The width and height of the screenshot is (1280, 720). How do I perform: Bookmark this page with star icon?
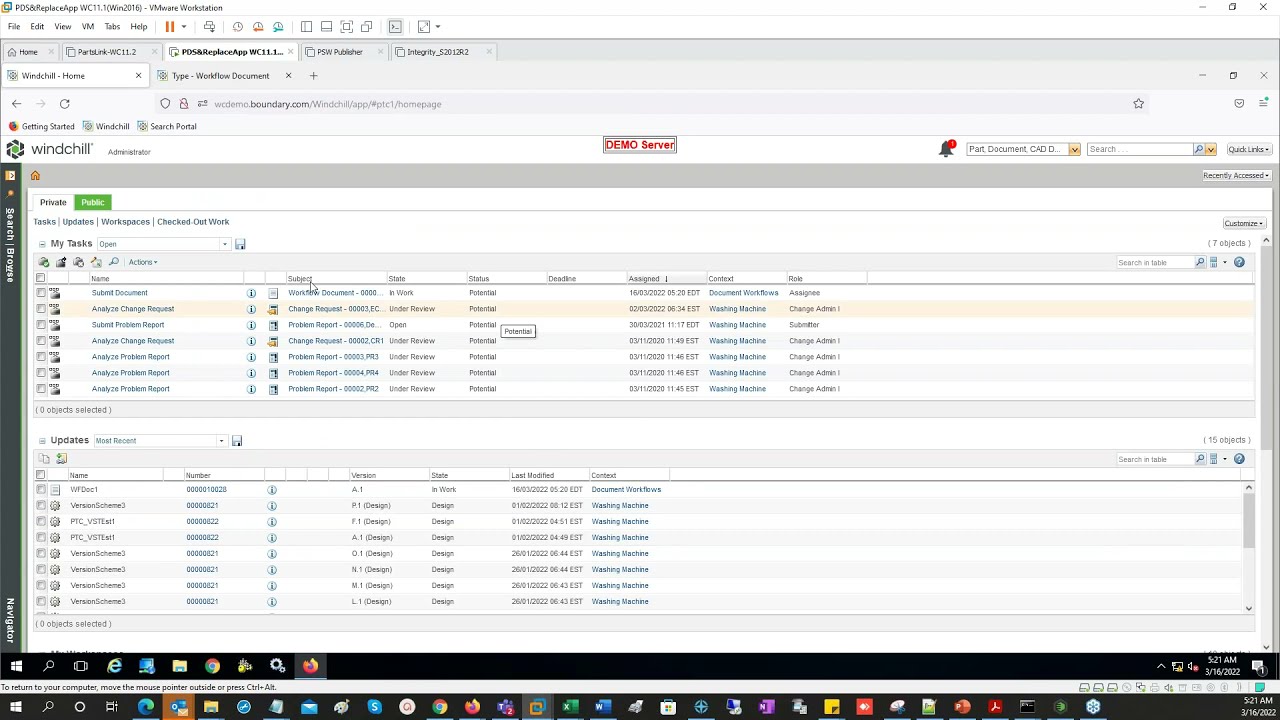pyautogui.click(x=1138, y=104)
